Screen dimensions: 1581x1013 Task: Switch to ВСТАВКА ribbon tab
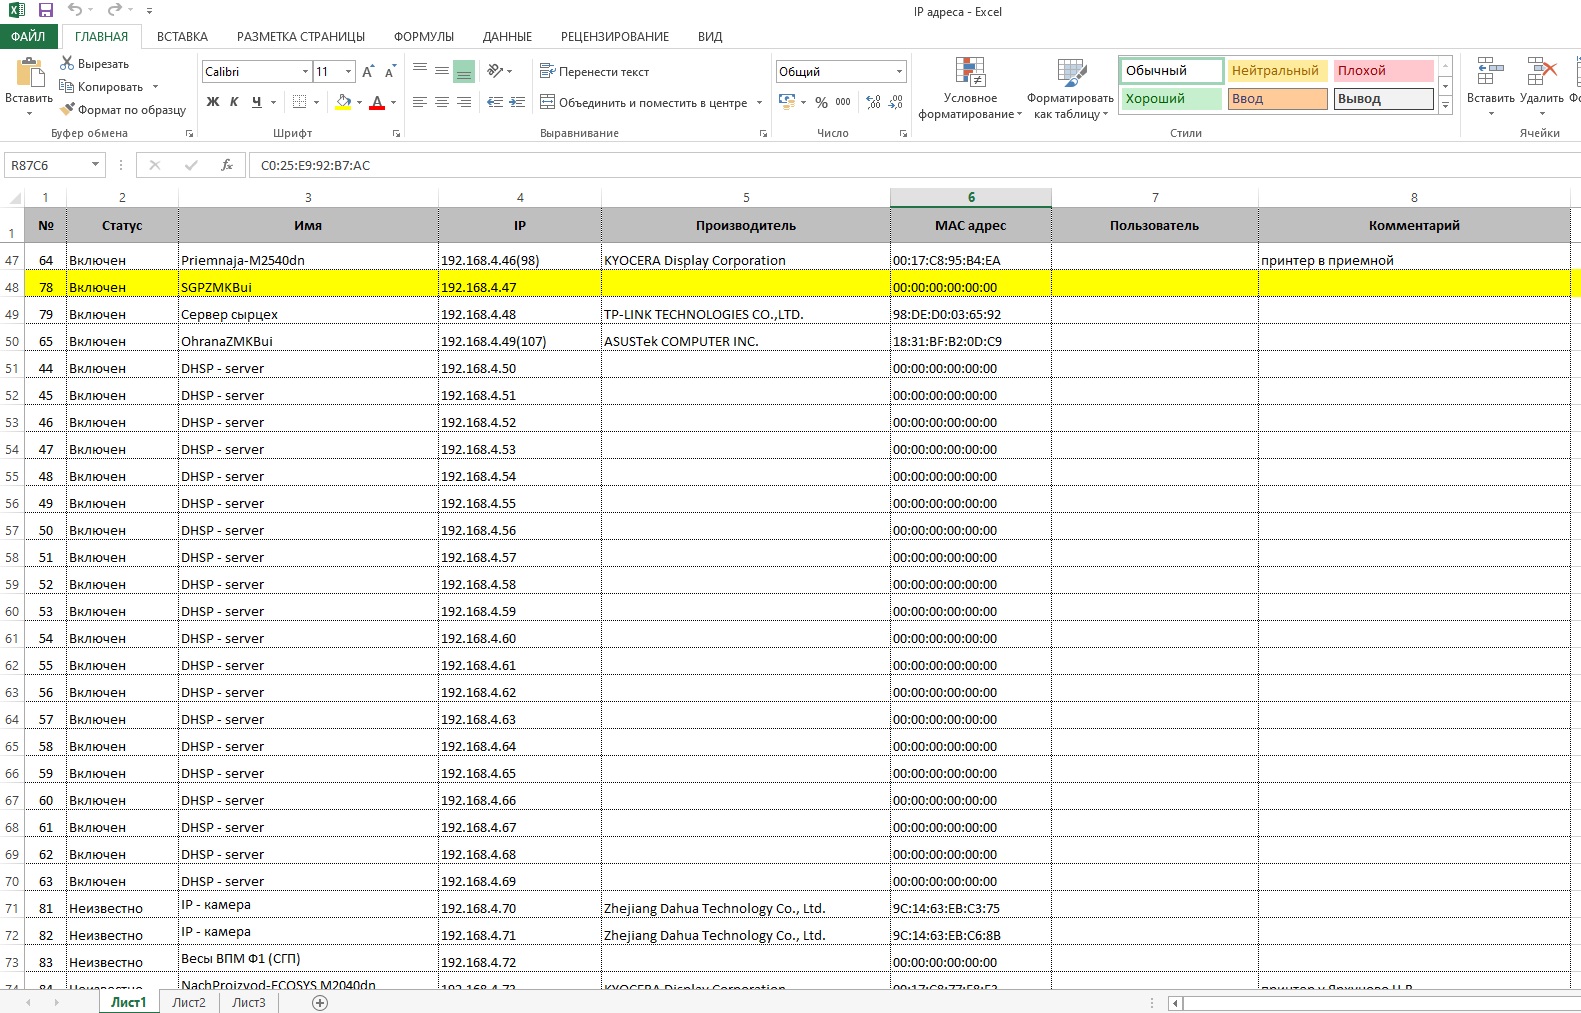tap(182, 36)
